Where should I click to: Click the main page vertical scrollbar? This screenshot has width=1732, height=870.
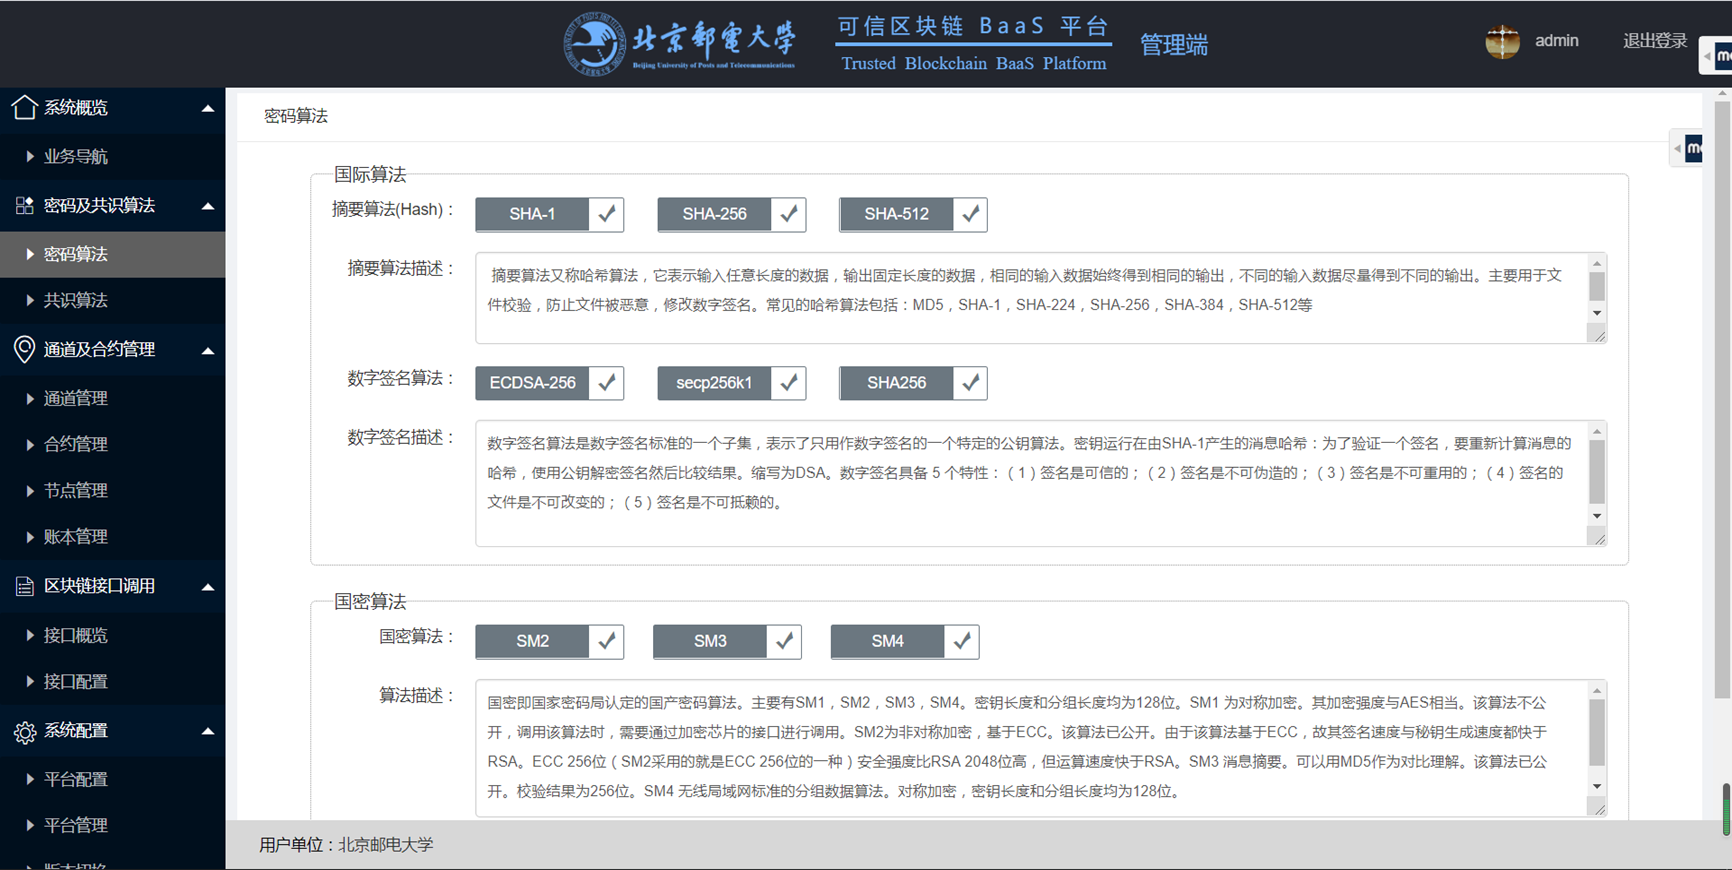pos(1722,400)
